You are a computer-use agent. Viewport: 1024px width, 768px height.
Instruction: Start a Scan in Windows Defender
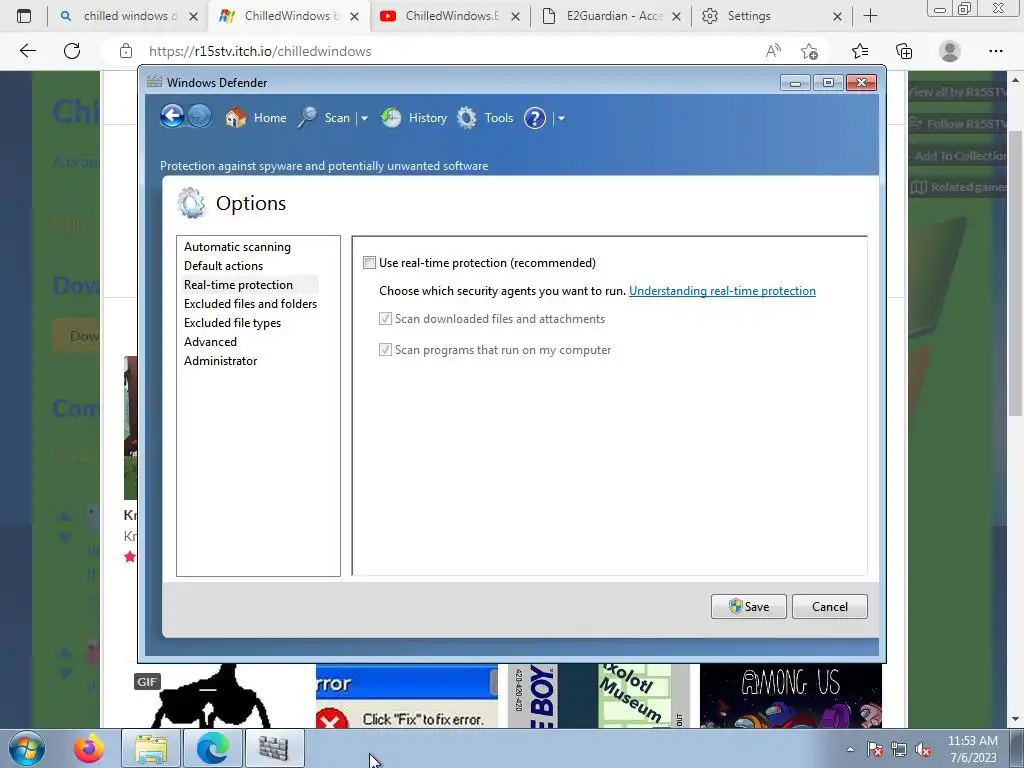[x=325, y=118]
